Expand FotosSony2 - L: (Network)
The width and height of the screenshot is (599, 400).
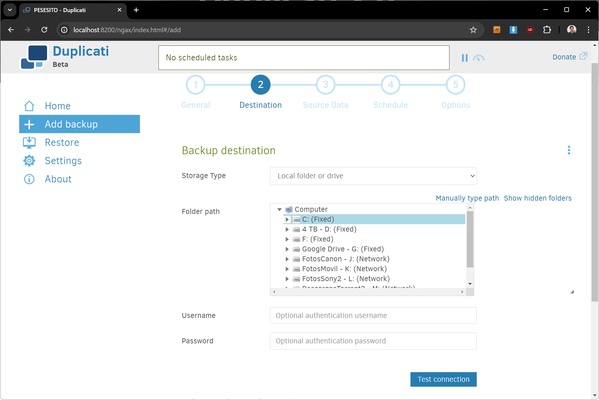pyautogui.click(x=287, y=279)
